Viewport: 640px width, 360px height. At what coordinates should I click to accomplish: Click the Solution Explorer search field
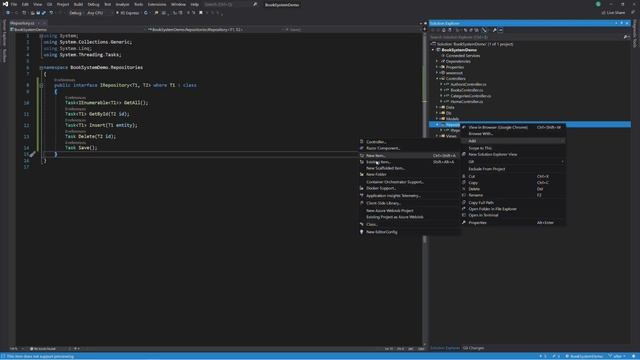pyautogui.click(x=526, y=37)
